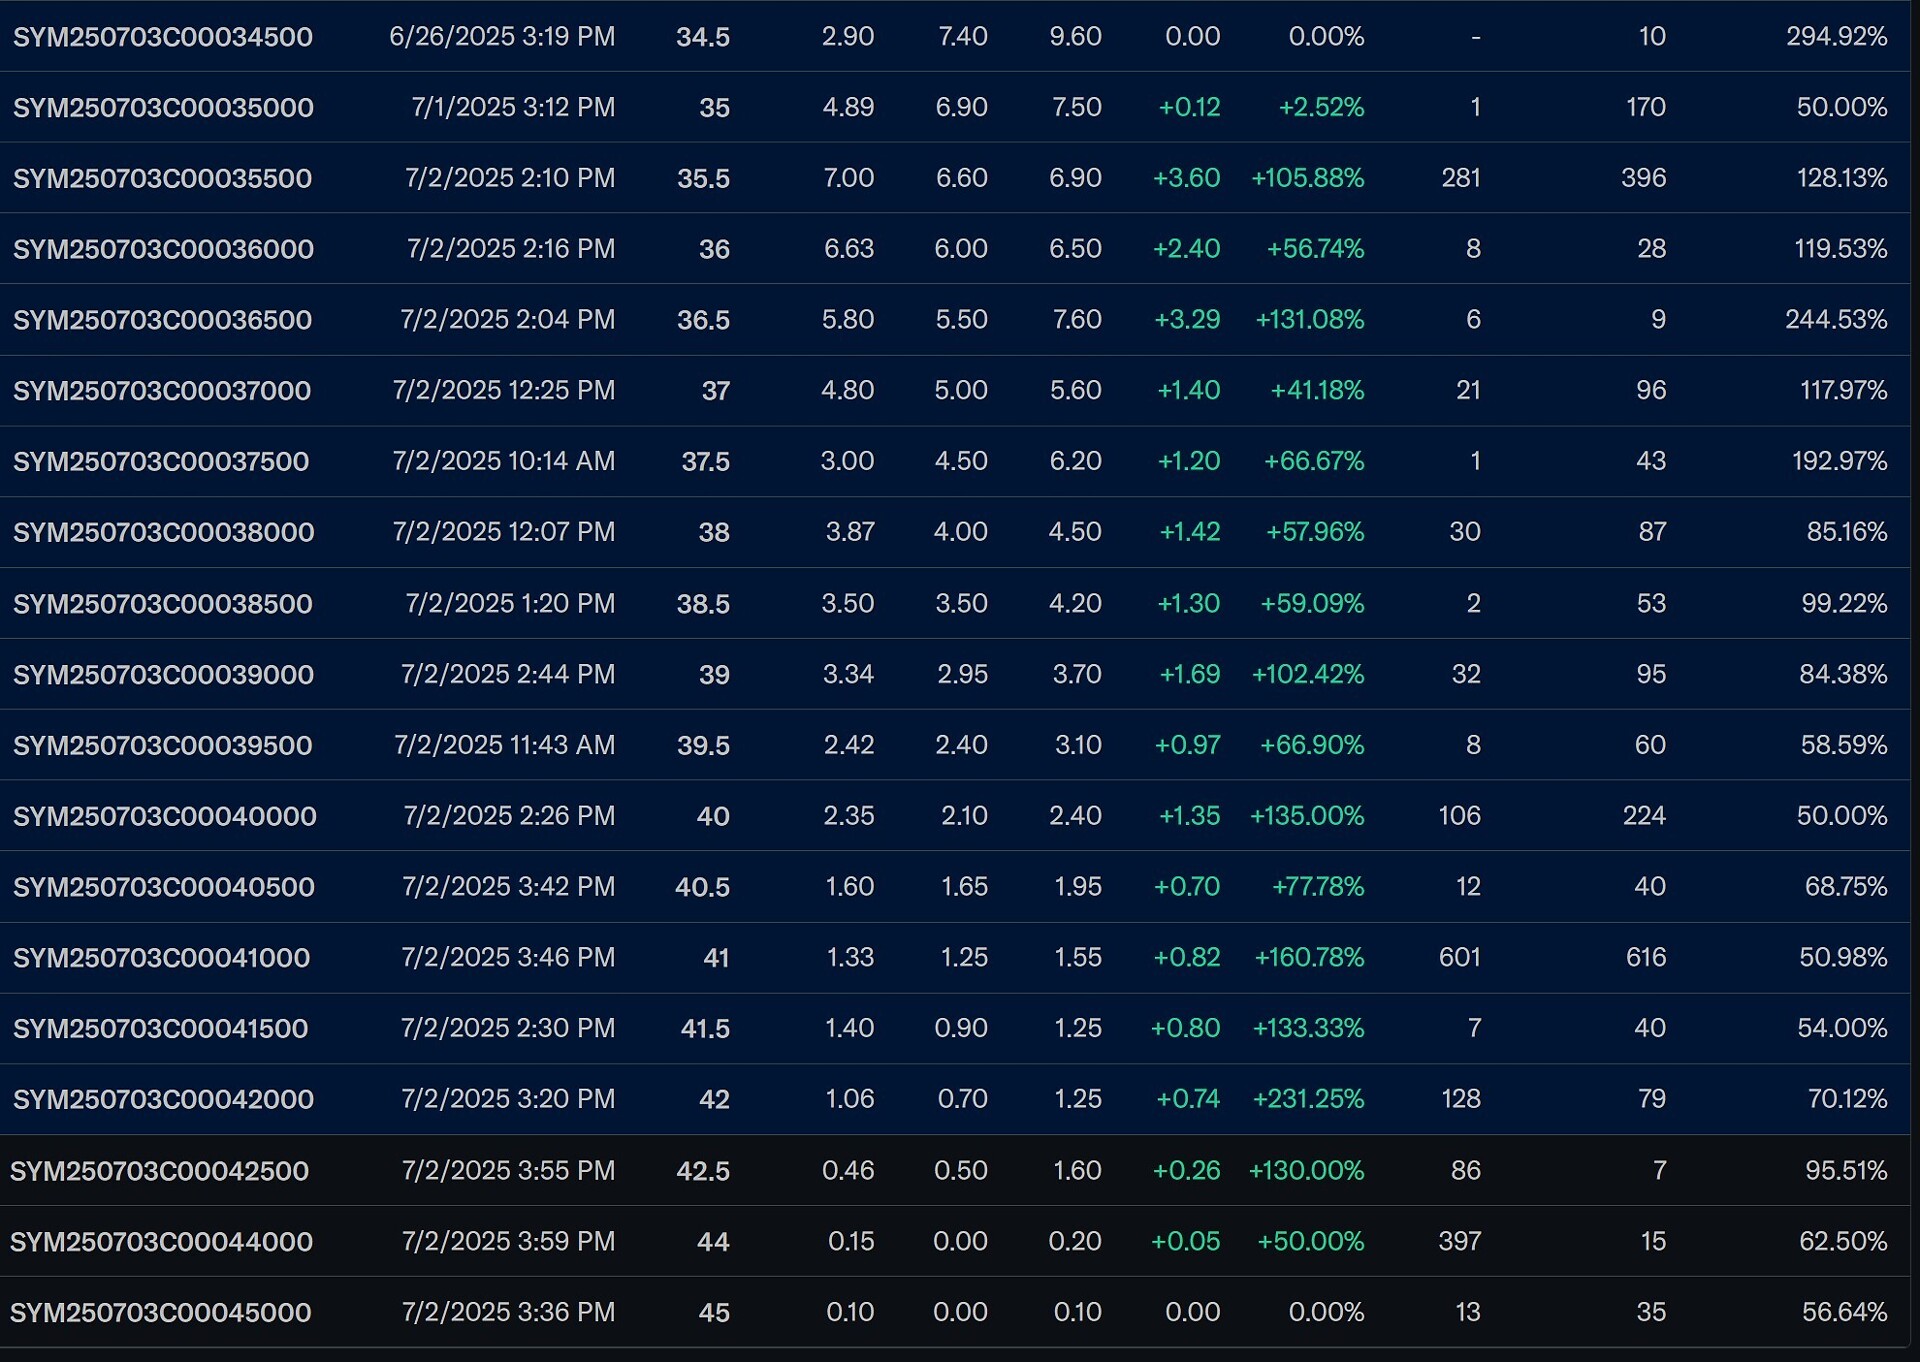Image resolution: width=1920 pixels, height=1362 pixels.
Task: Click contract SYM250703C00037000
Action: (162, 391)
